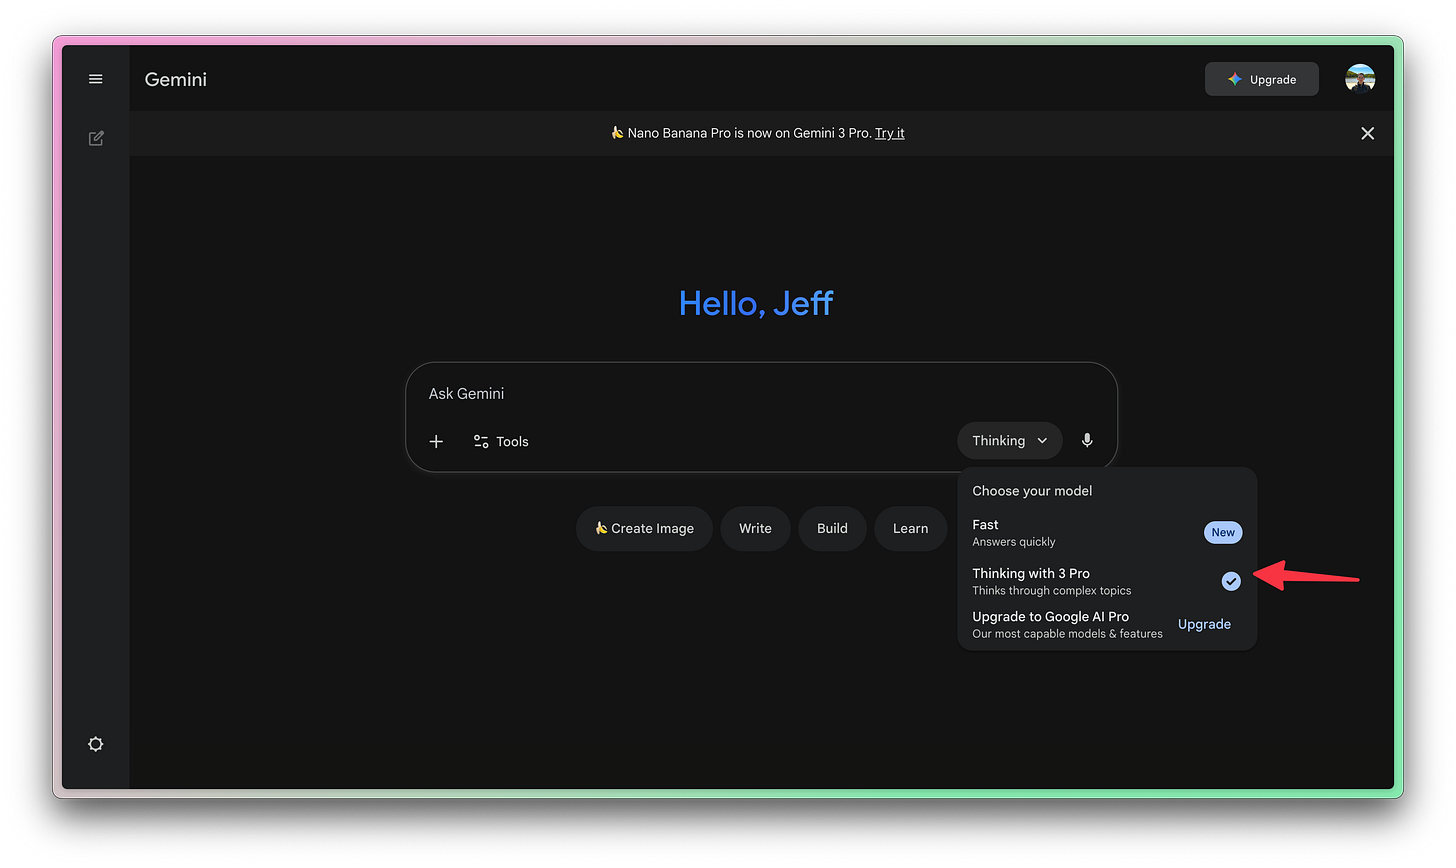Expand the Create Image options chip

(x=644, y=528)
